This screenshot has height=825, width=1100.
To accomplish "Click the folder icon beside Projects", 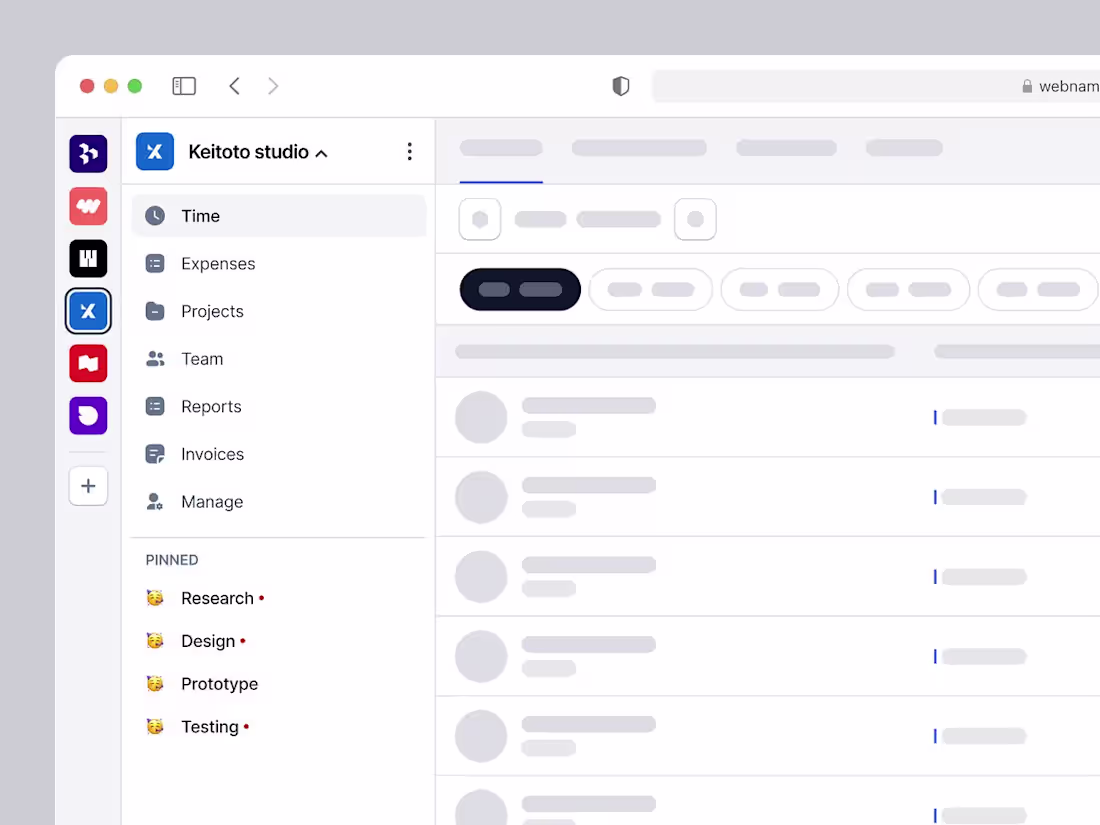I will point(155,311).
